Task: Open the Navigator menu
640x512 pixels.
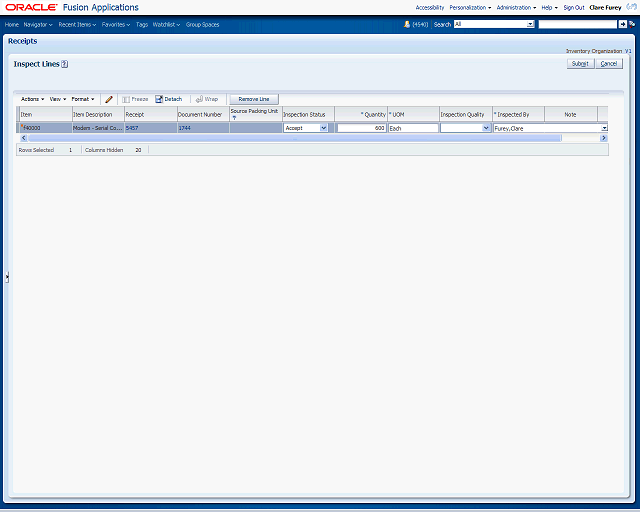Action: click(x=39, y=24)
